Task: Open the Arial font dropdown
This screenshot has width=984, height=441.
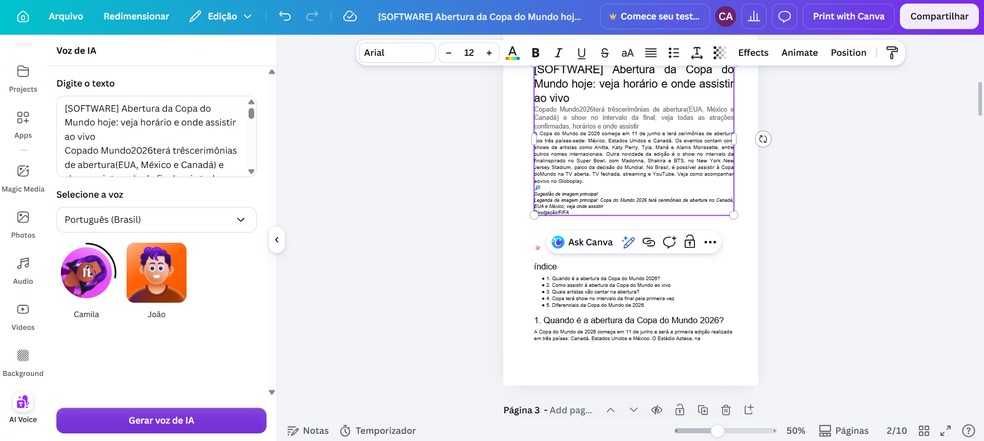Action: click(x=397, y=53)
